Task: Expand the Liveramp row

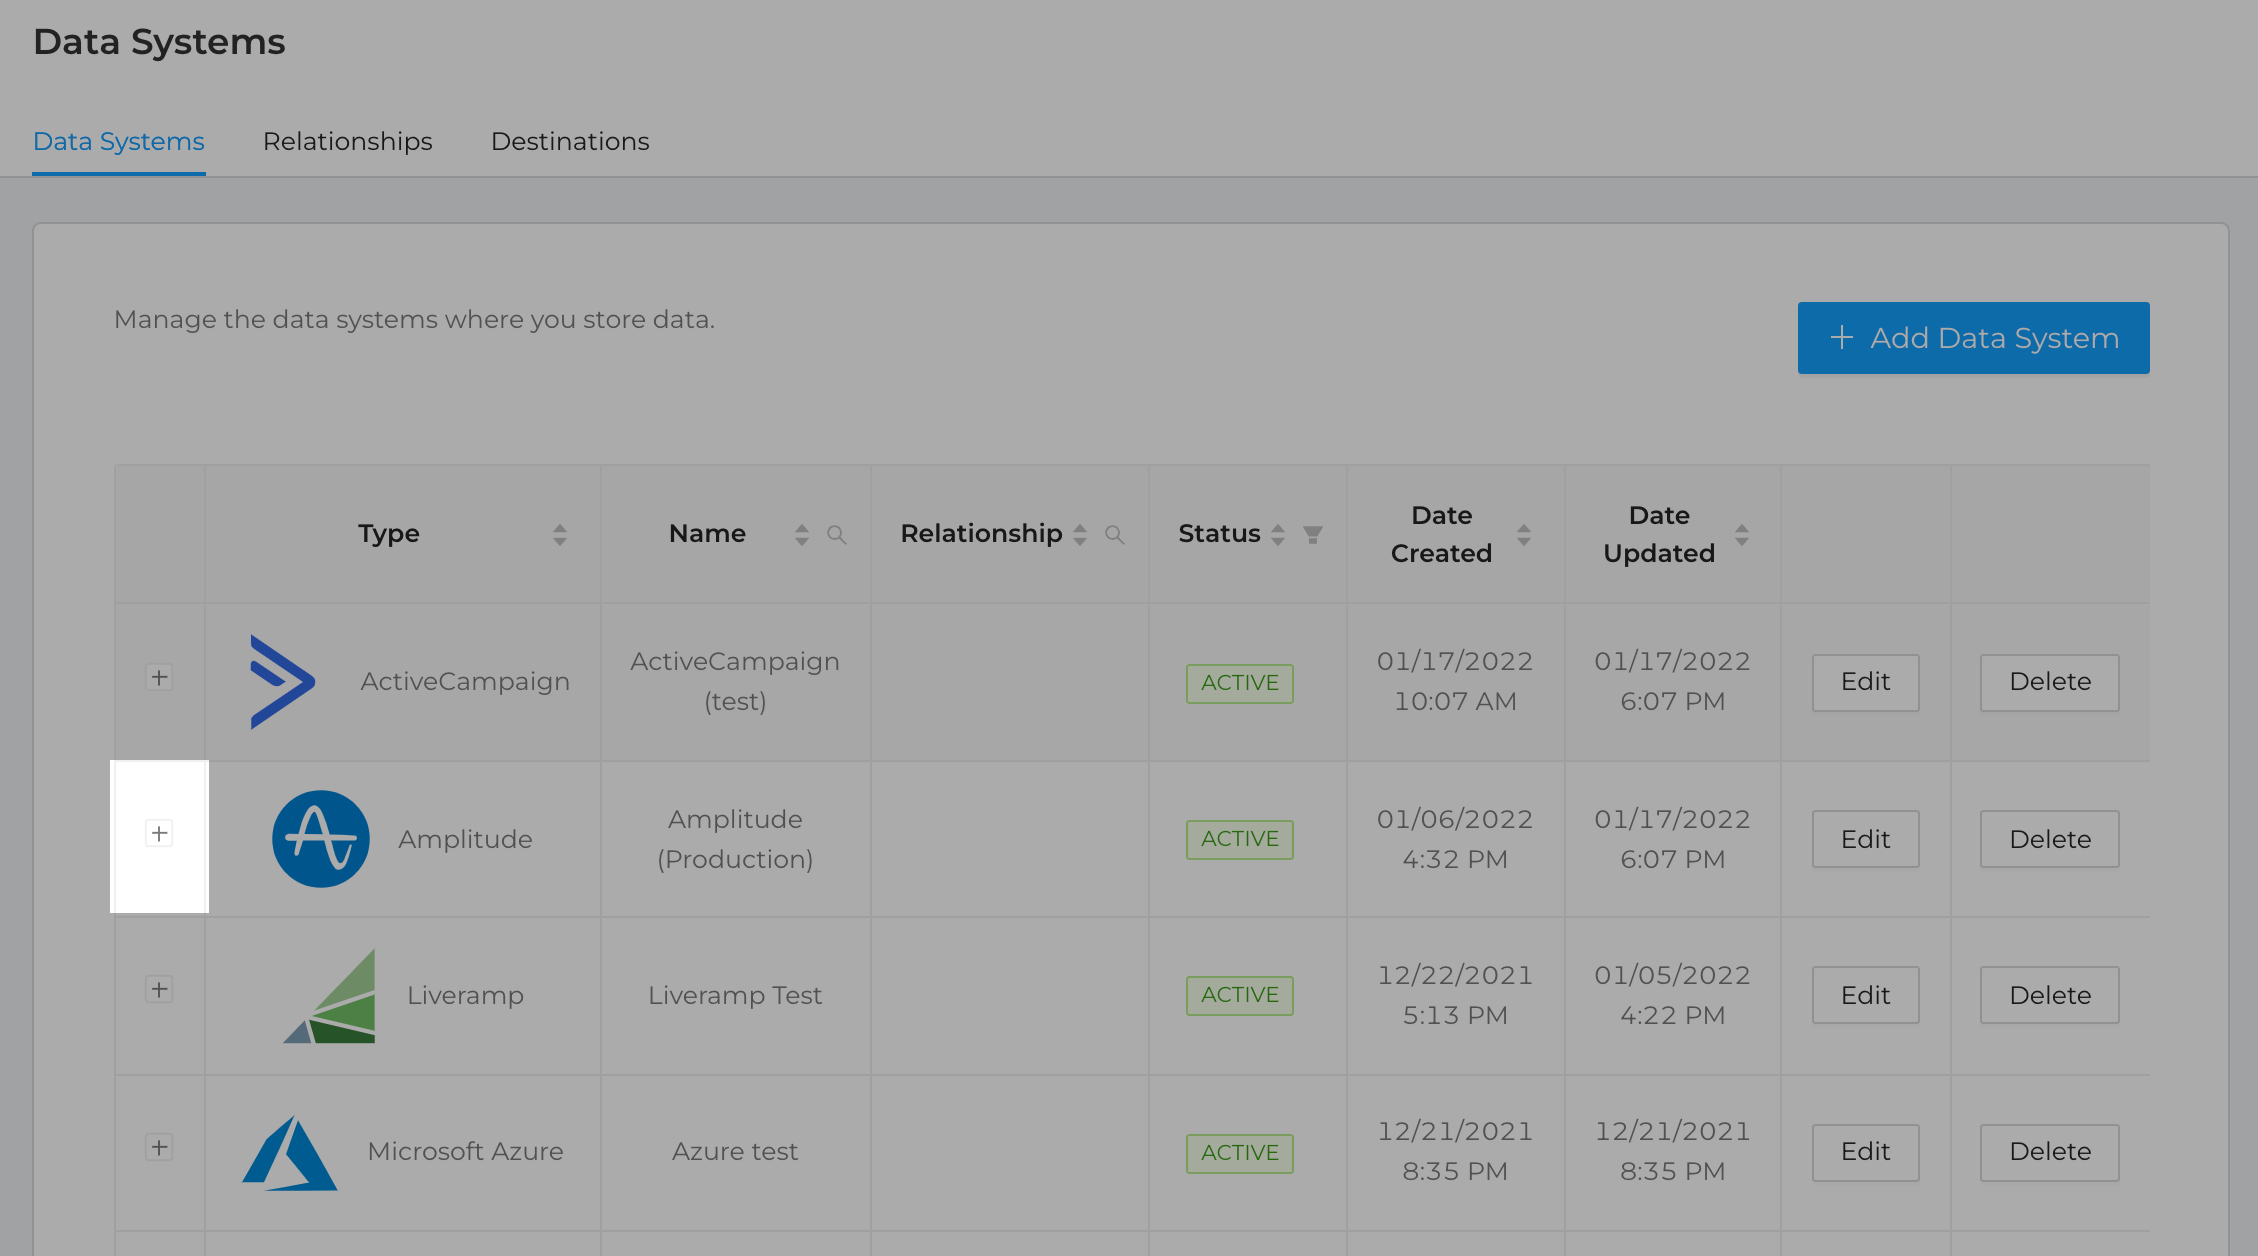Action: coord(159,990)
